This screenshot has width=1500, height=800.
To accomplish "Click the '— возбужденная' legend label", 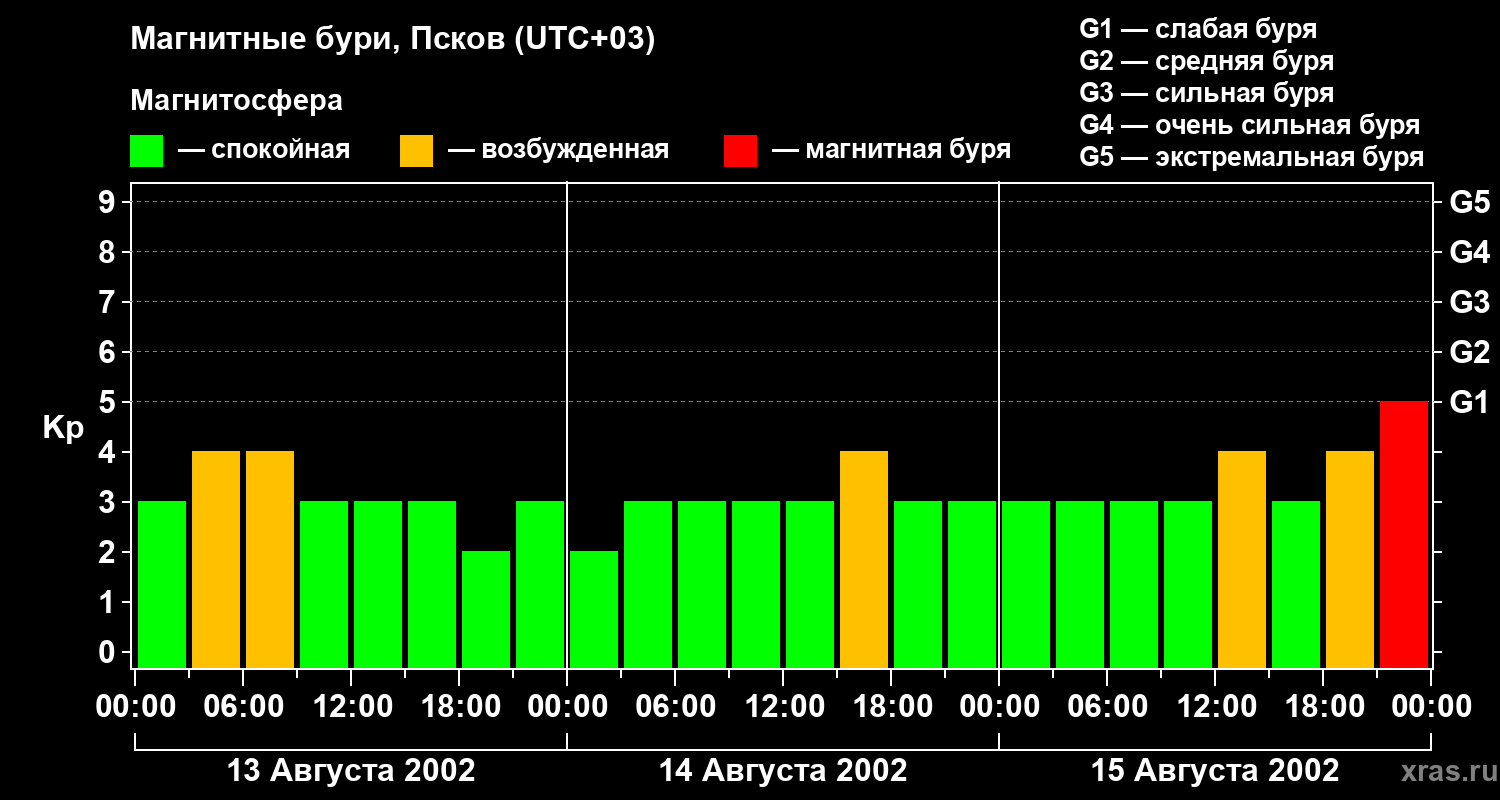I will (x=558, y=150).
